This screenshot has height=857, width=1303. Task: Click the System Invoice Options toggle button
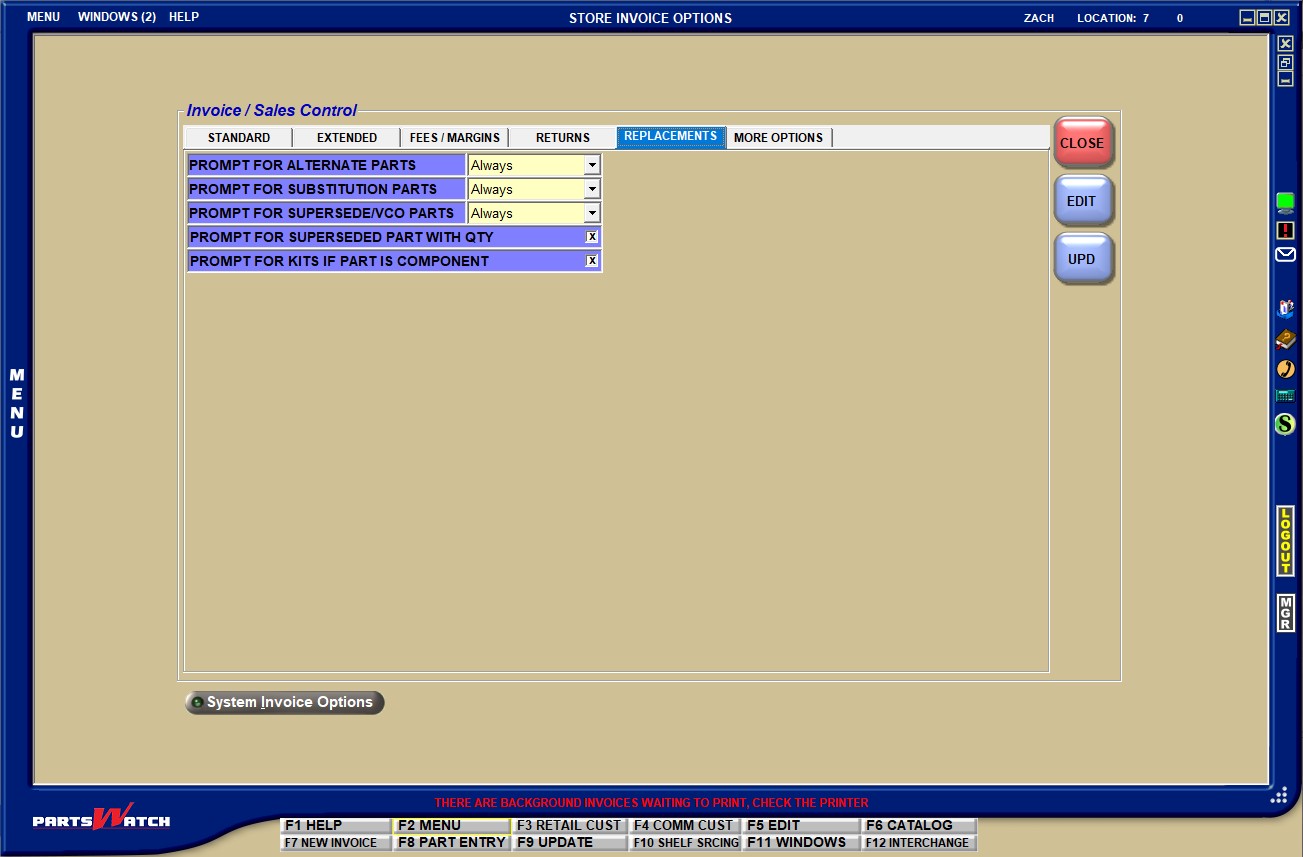pyautogui.click(x=284, y=702)
